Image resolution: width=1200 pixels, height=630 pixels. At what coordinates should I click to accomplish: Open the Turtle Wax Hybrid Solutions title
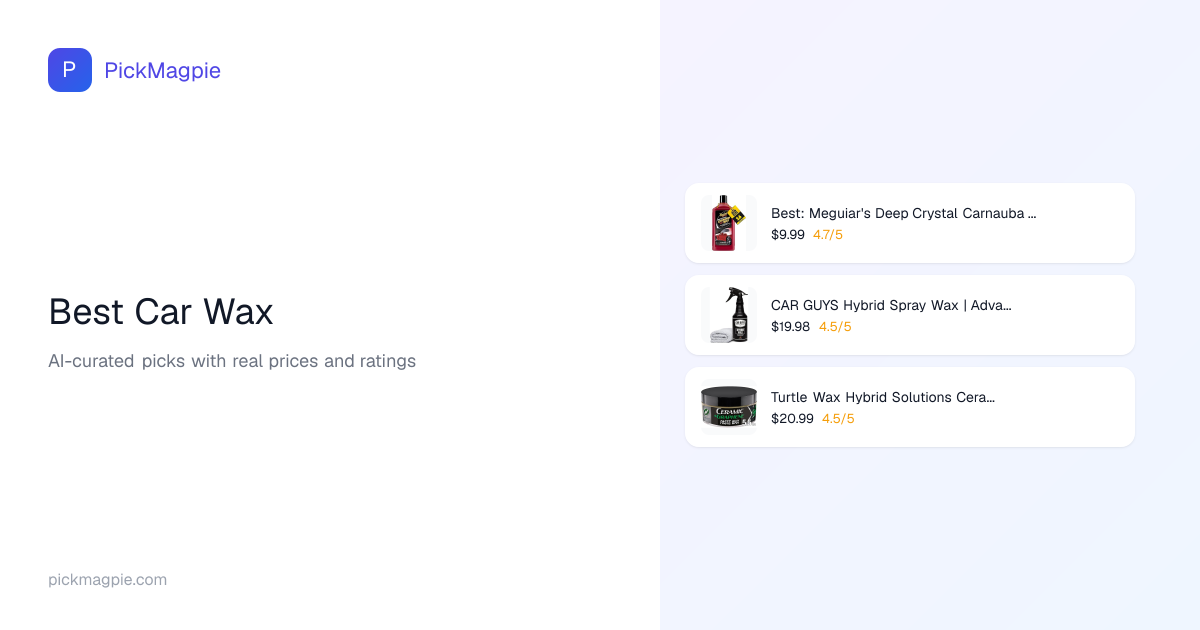point(882,397)
